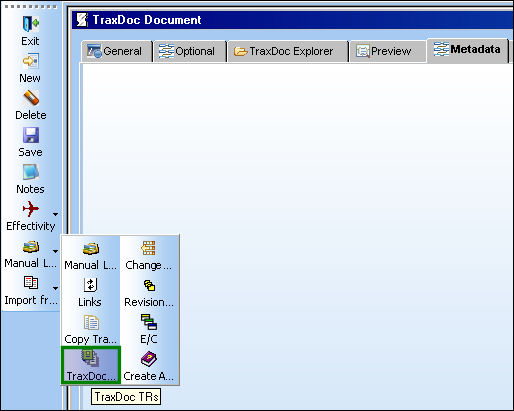This screenshot has height=411, width=514.
Task: Click the Delete eraser icon
Action: point(31,98)
